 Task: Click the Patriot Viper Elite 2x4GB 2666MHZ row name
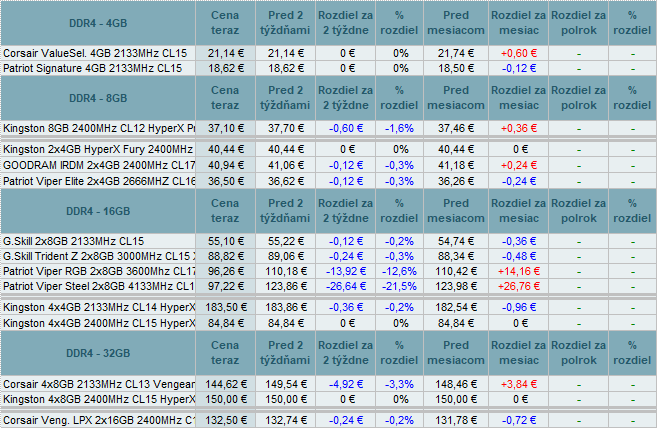(99, 181)
